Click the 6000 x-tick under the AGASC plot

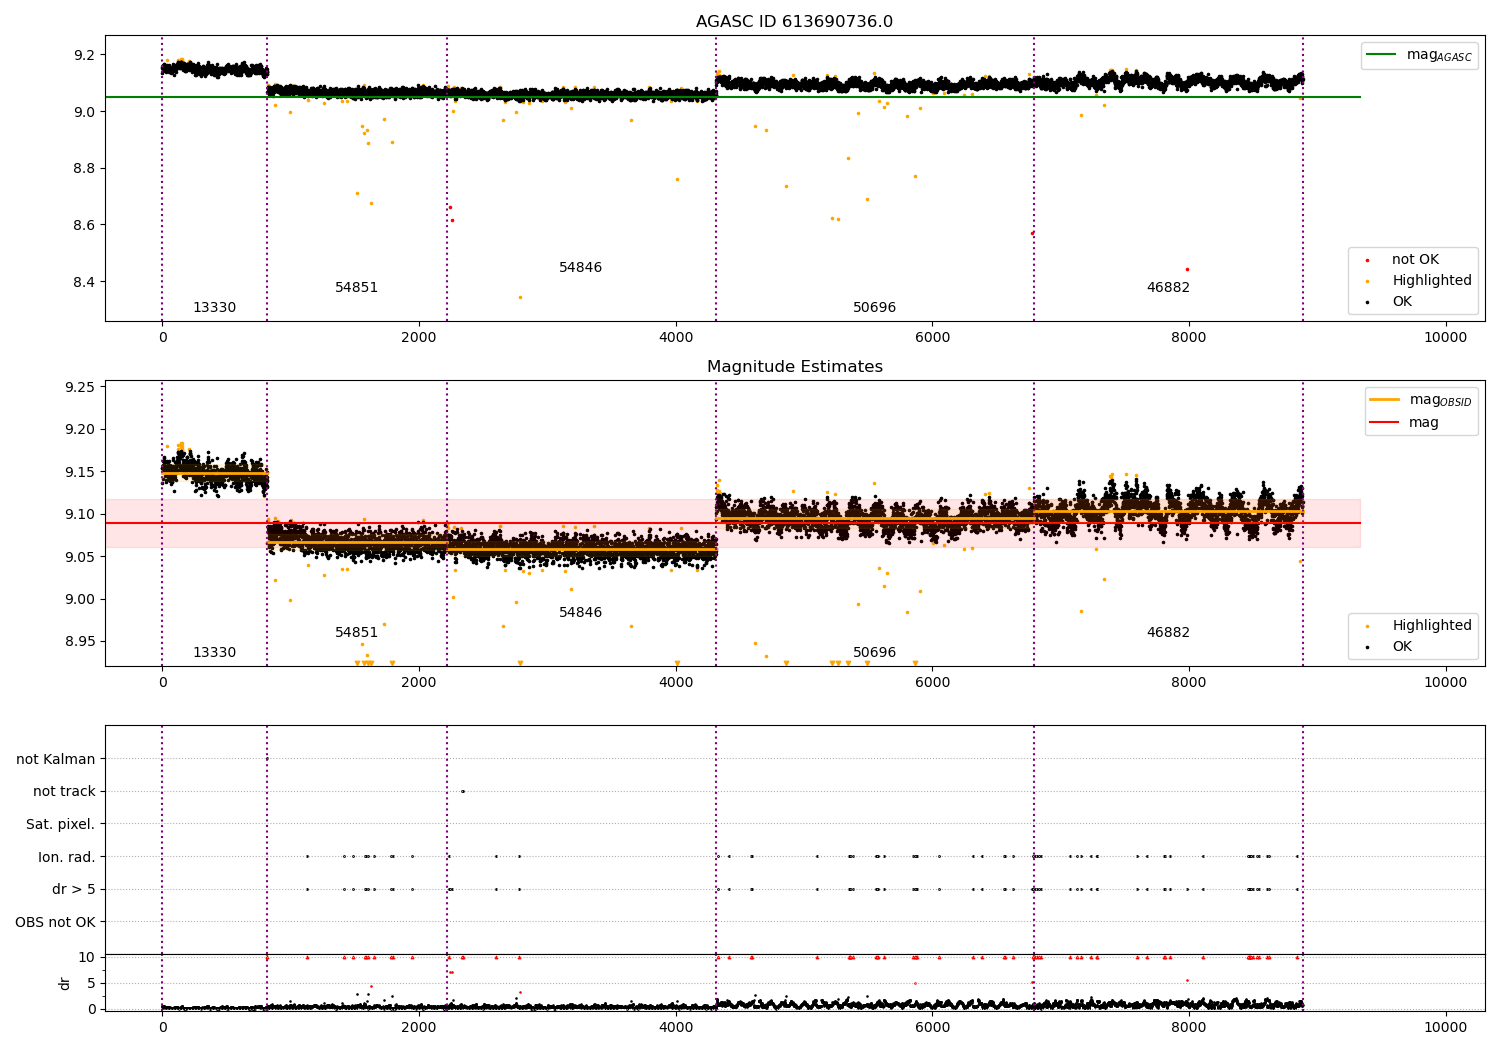pyautogui.click(x=932, y=338)
